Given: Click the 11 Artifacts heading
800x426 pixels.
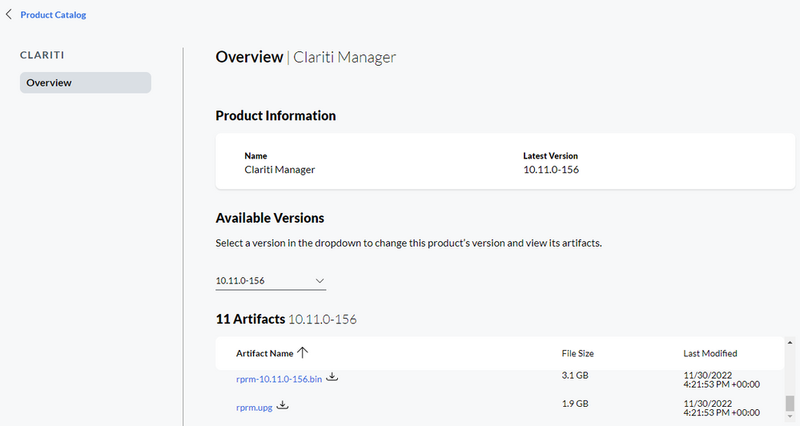Looking at the screenshot, I should coord(250,319).
